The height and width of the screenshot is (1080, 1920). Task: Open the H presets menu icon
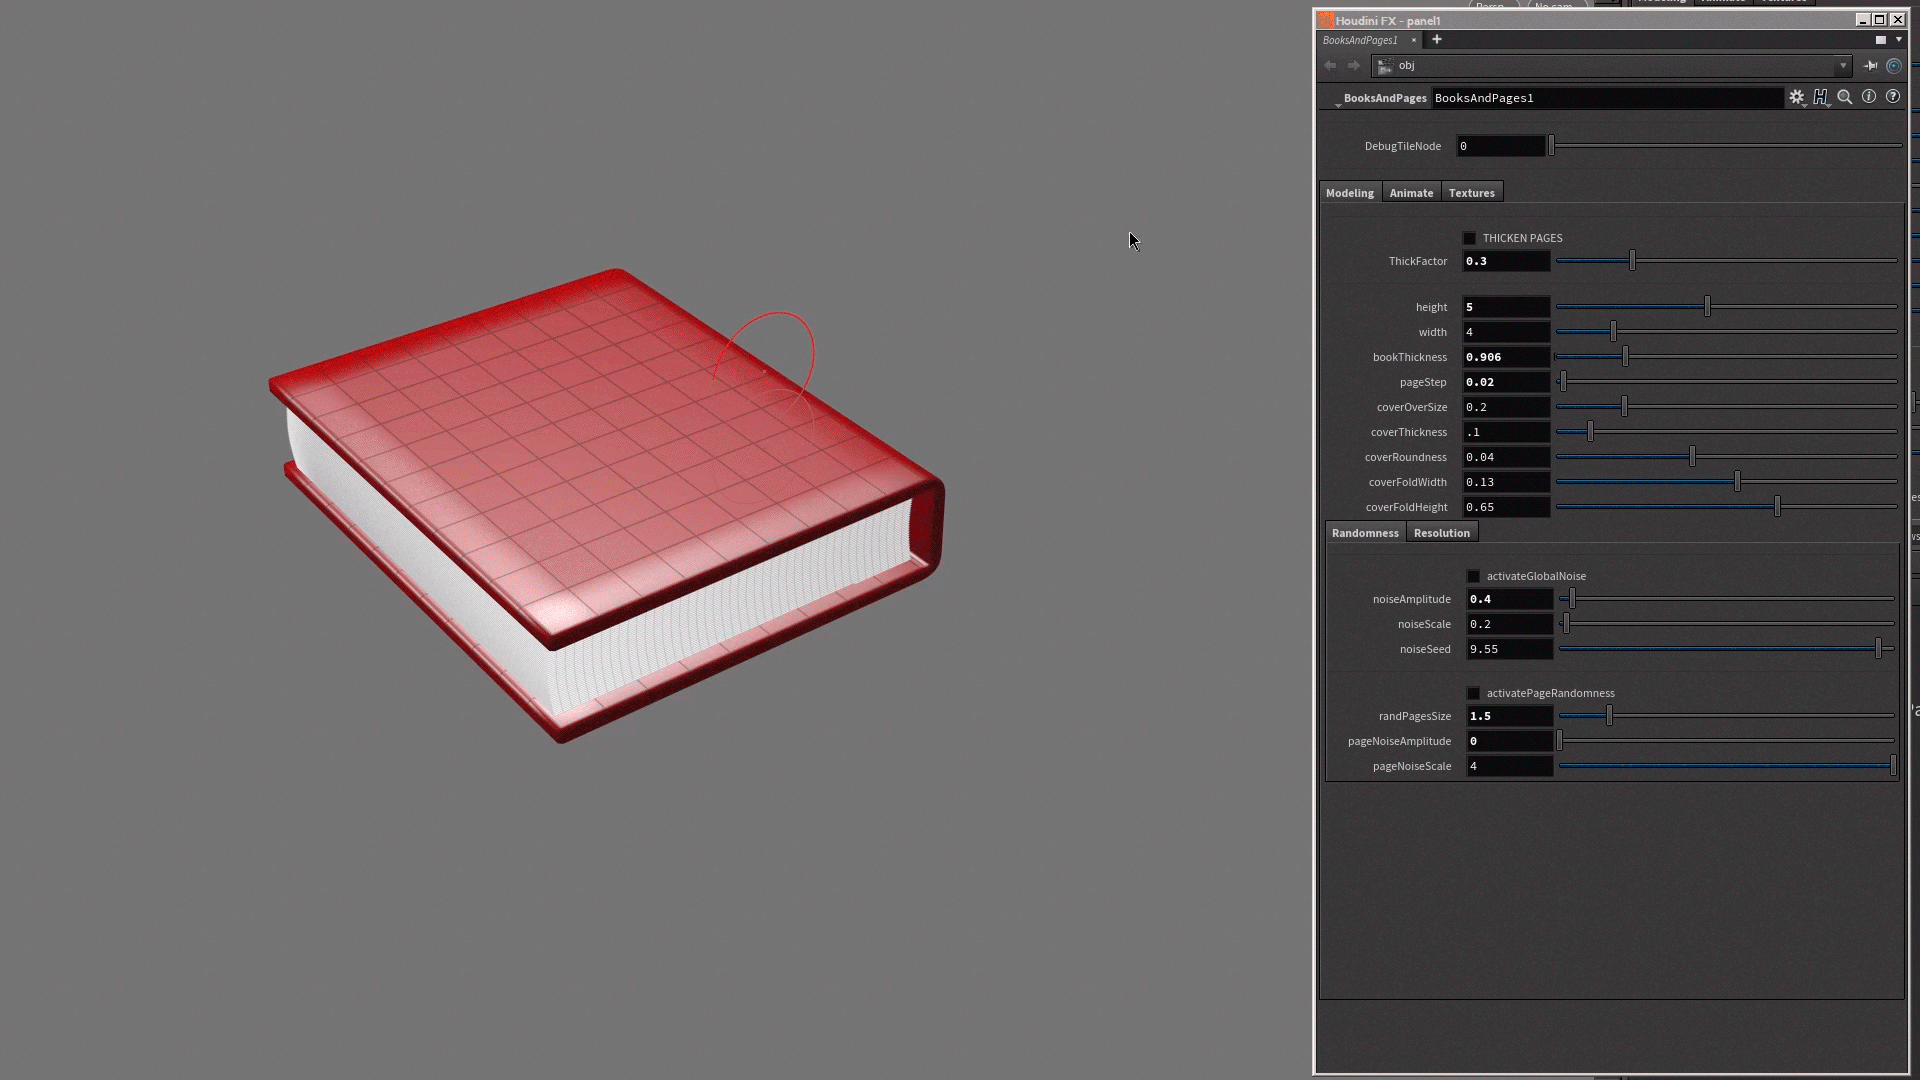(1821, 97)
